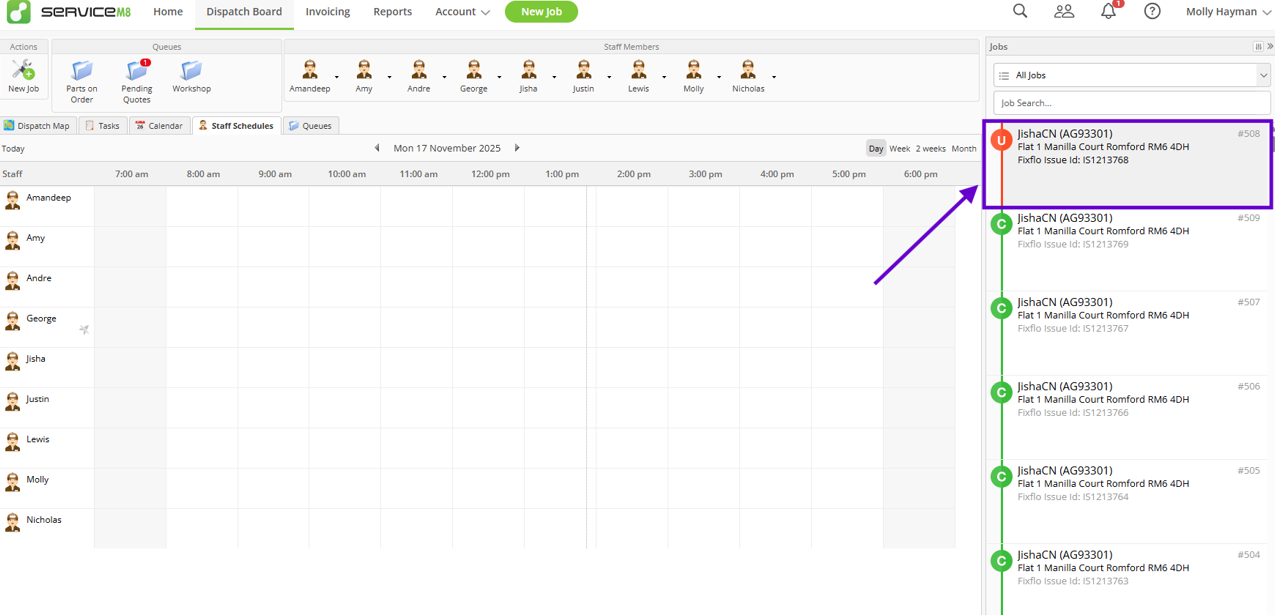
Task: Click the Mon 17 November 2025 date
Action: click(447, 148)
